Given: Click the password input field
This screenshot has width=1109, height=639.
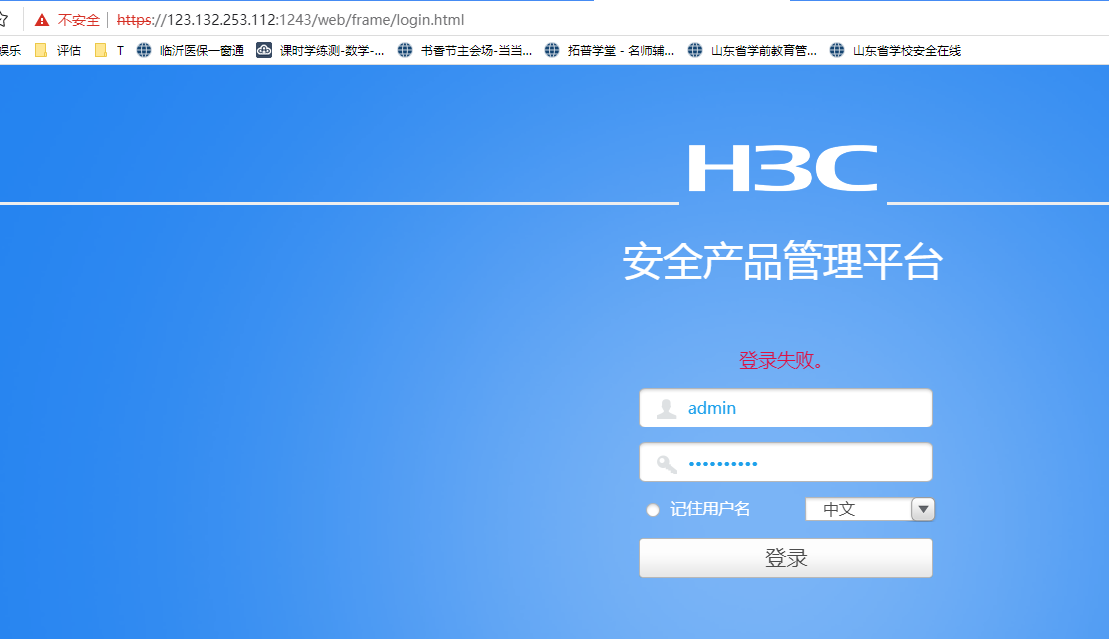Looking at the screenshot, I should (x=786, y=463).
